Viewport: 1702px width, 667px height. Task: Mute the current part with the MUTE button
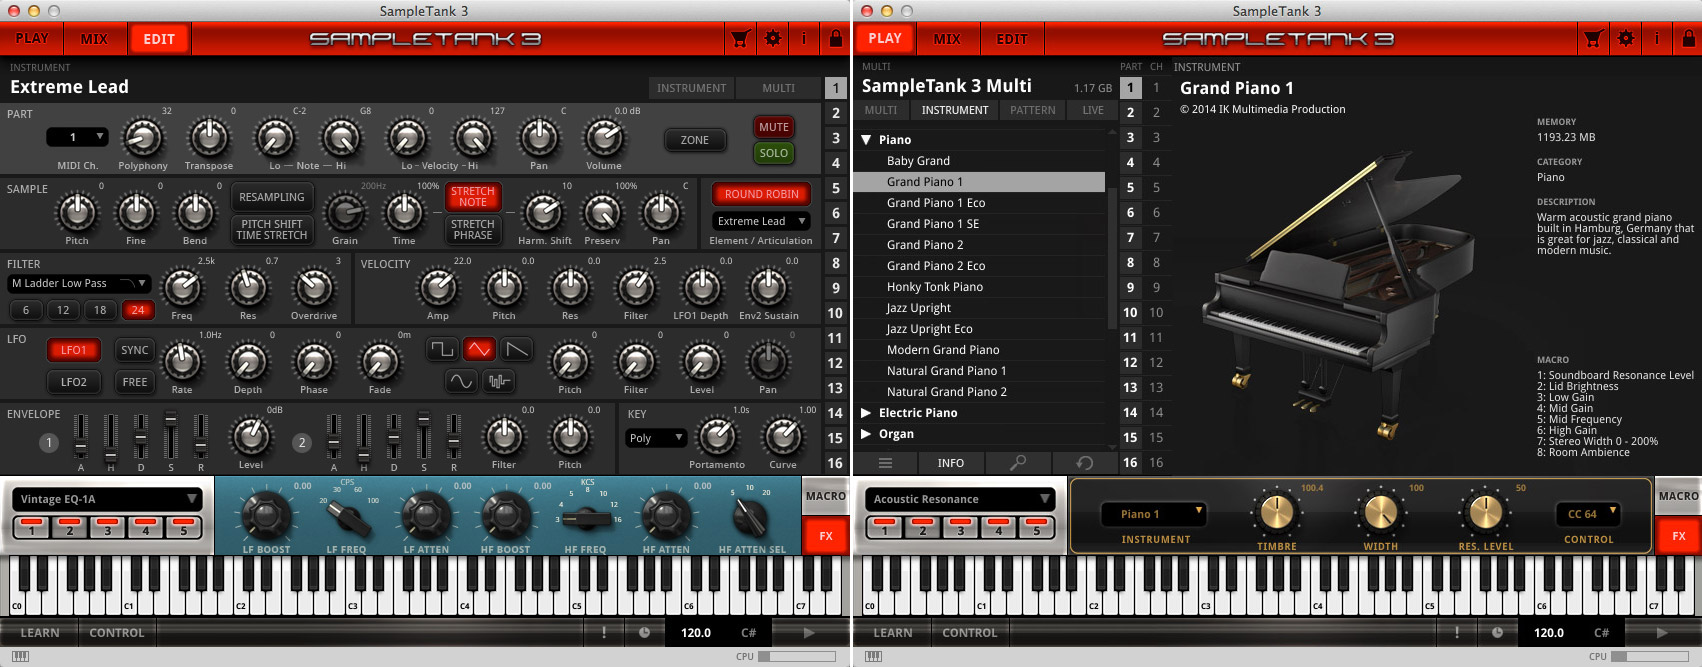(x=773, y=127)
